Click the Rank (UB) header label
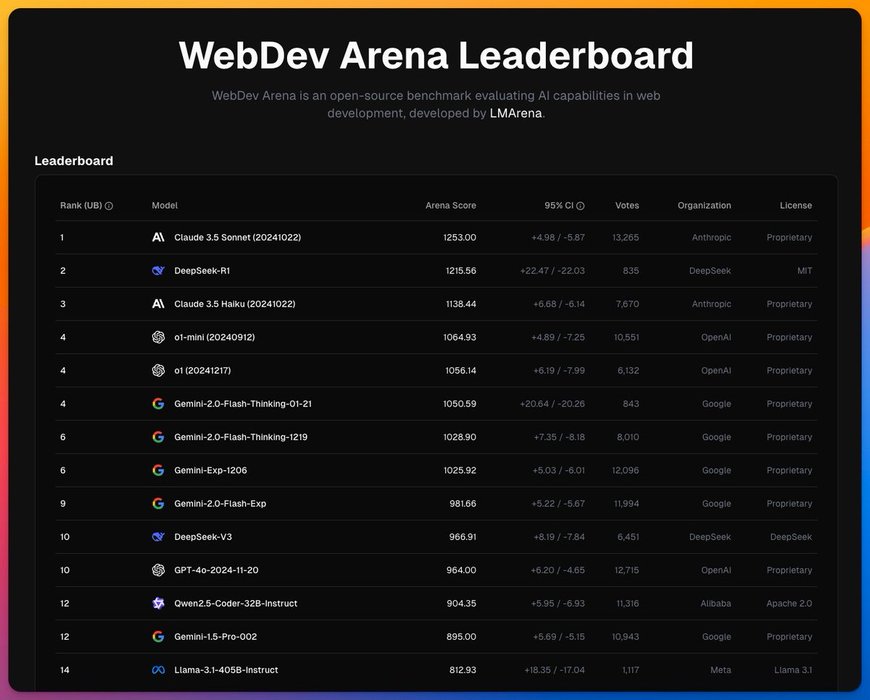870x700 pixels. click(x=81, y=205)
